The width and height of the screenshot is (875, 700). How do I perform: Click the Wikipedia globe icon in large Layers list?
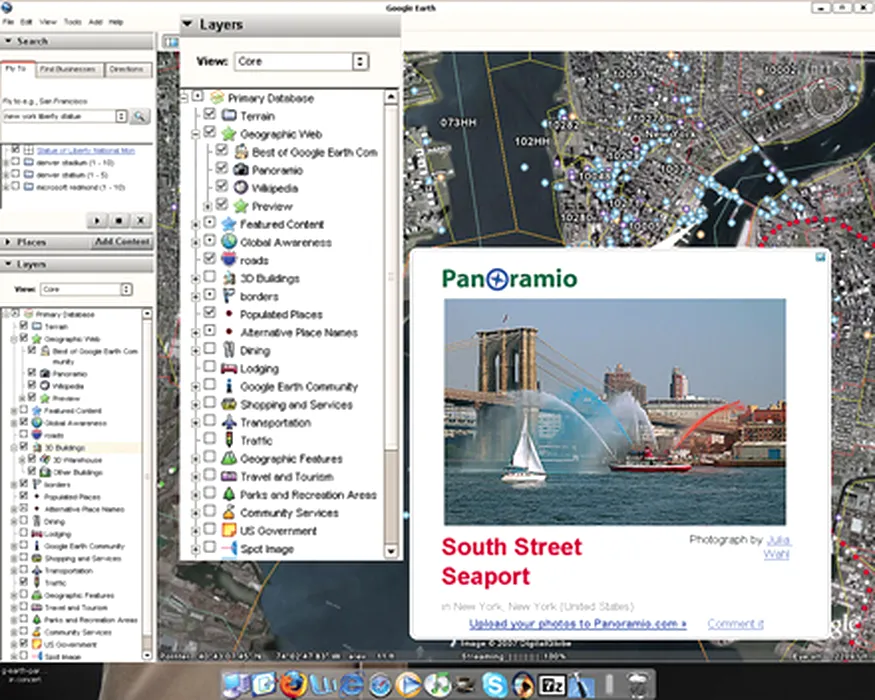(241, 188)
